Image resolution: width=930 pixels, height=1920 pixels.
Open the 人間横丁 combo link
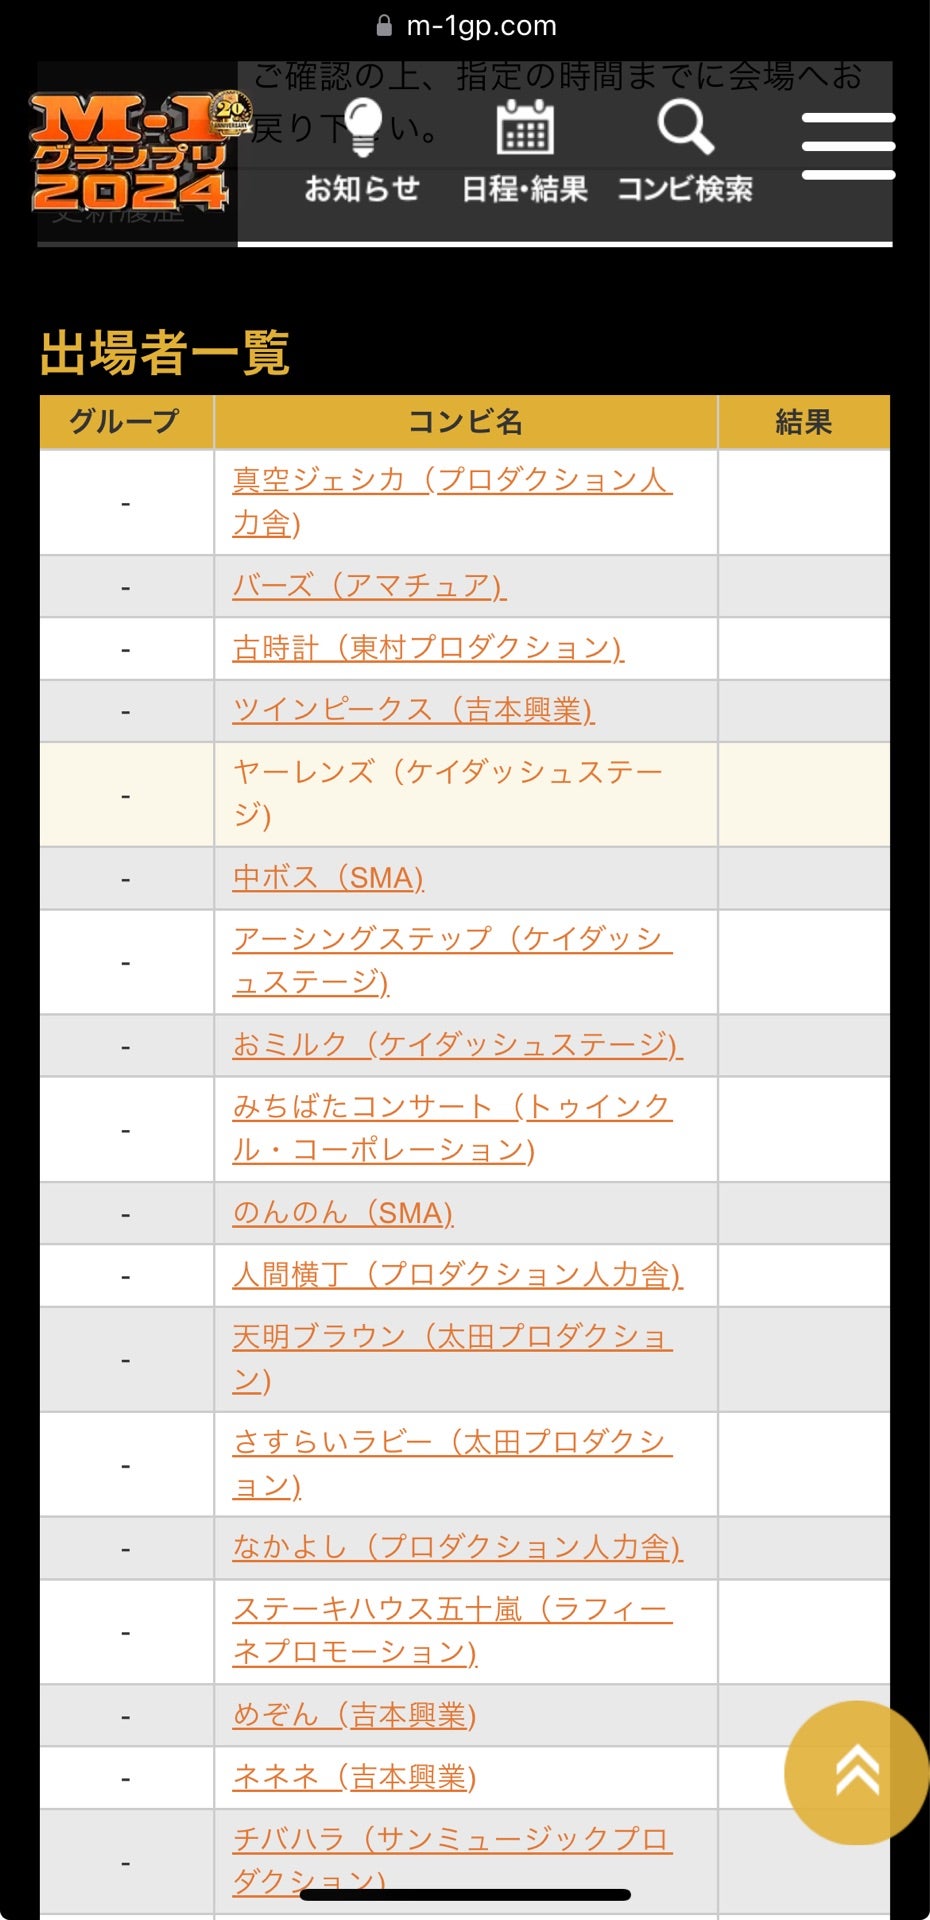457,1275
